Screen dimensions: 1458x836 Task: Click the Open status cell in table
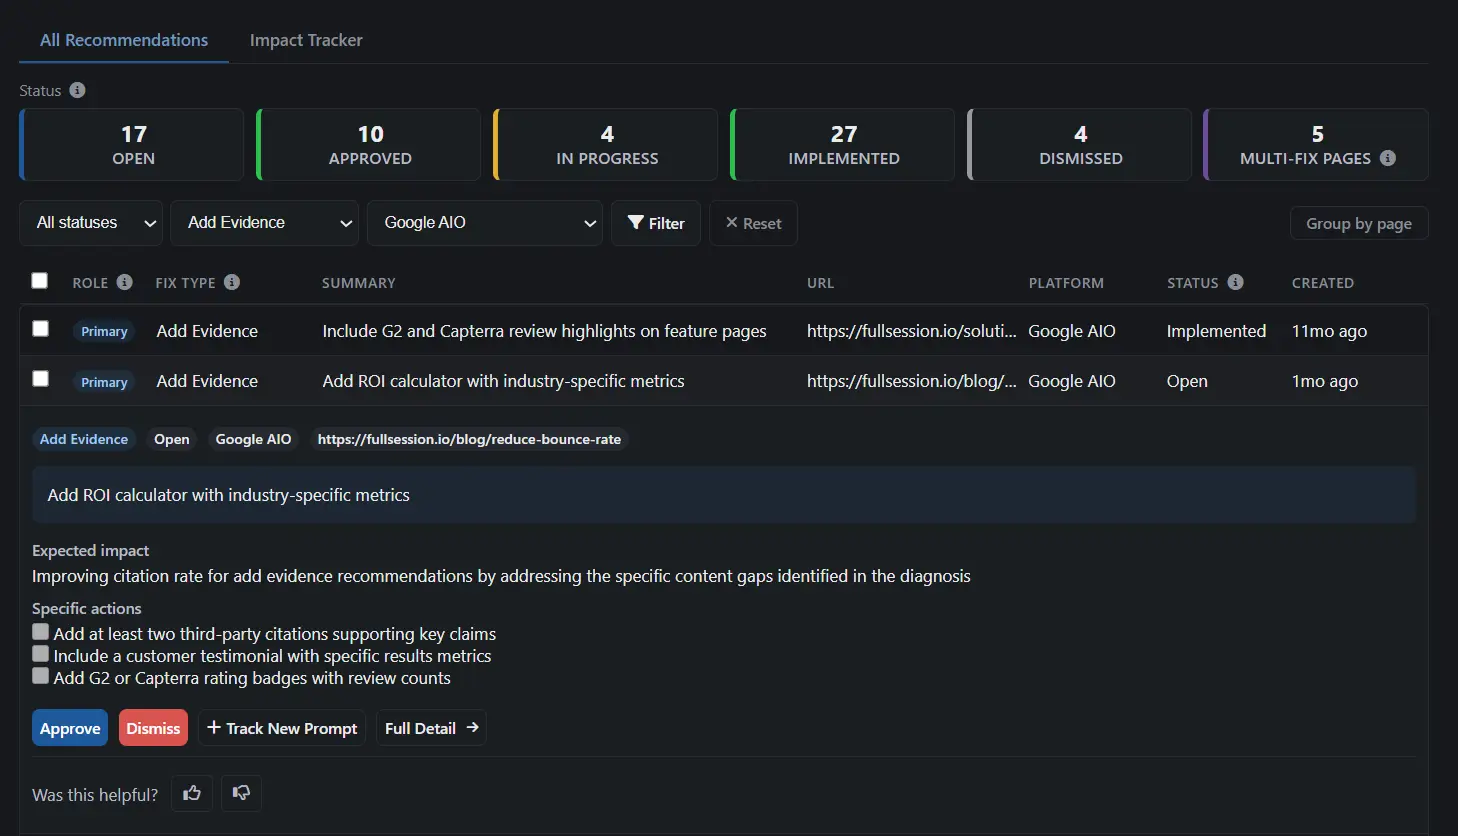tap(1187, 381)
